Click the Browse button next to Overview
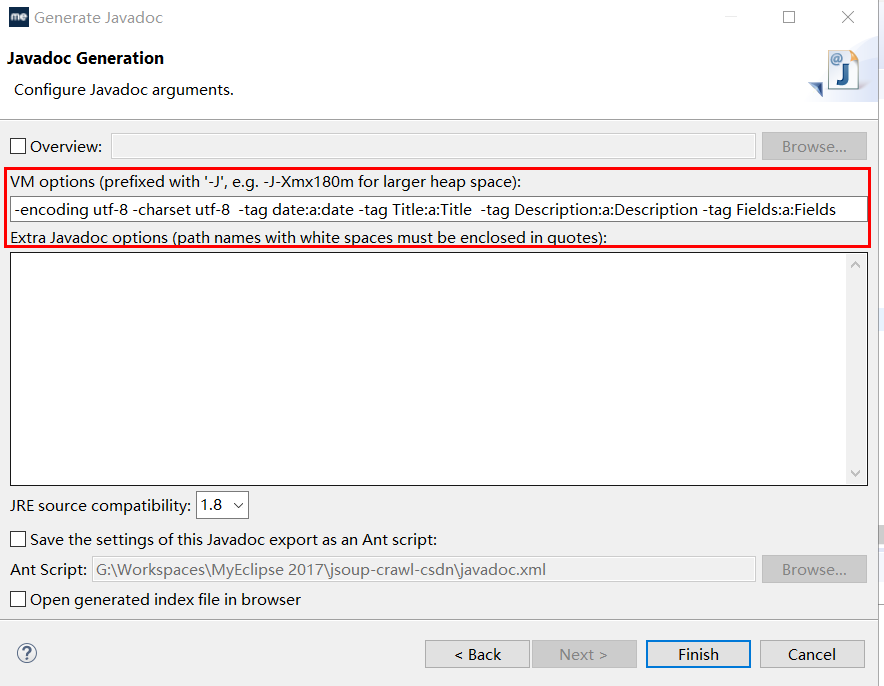The height and width of the screenshot is (686, 884). (x=814, y=147)
